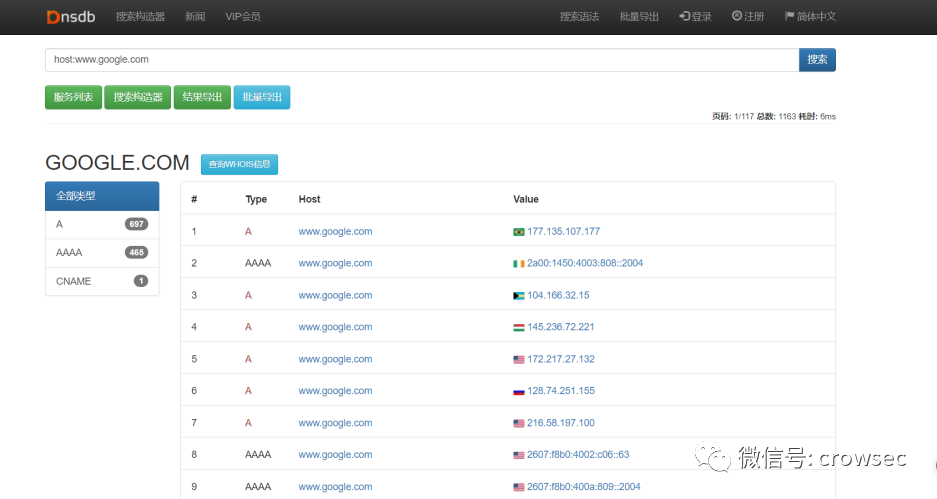Open www.google.com host link in row 4
The image size is (937, 499).
tap(335, 327)
